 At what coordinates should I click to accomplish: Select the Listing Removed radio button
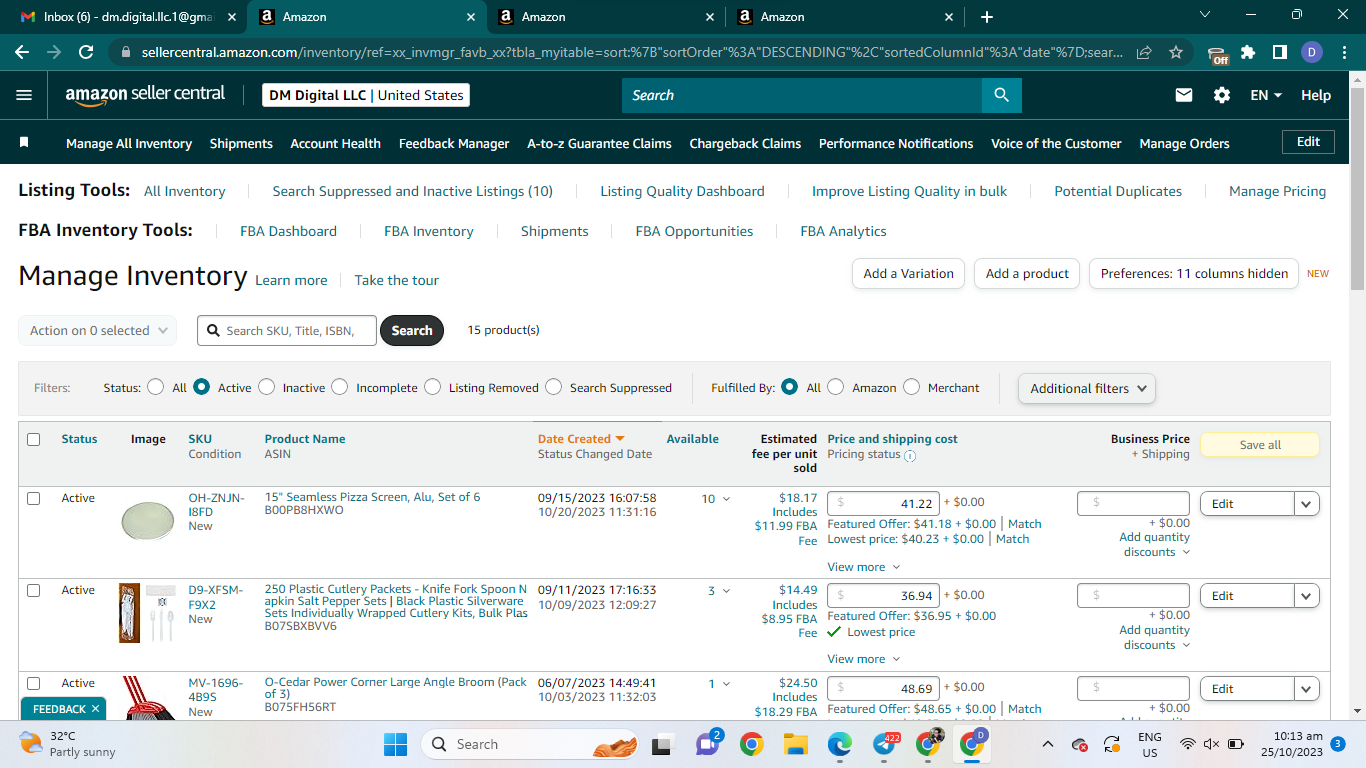[x=432, y=387]
